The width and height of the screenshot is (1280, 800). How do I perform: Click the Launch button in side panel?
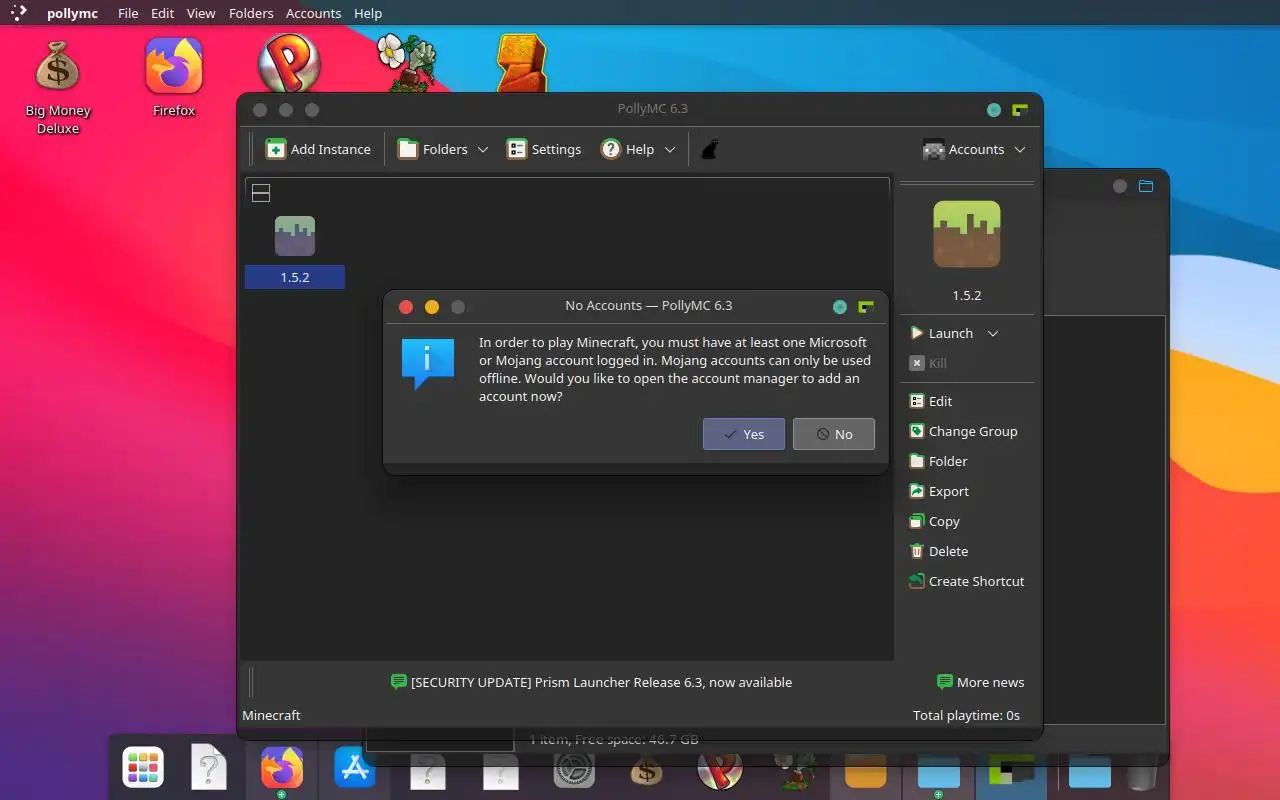point(942,333)
